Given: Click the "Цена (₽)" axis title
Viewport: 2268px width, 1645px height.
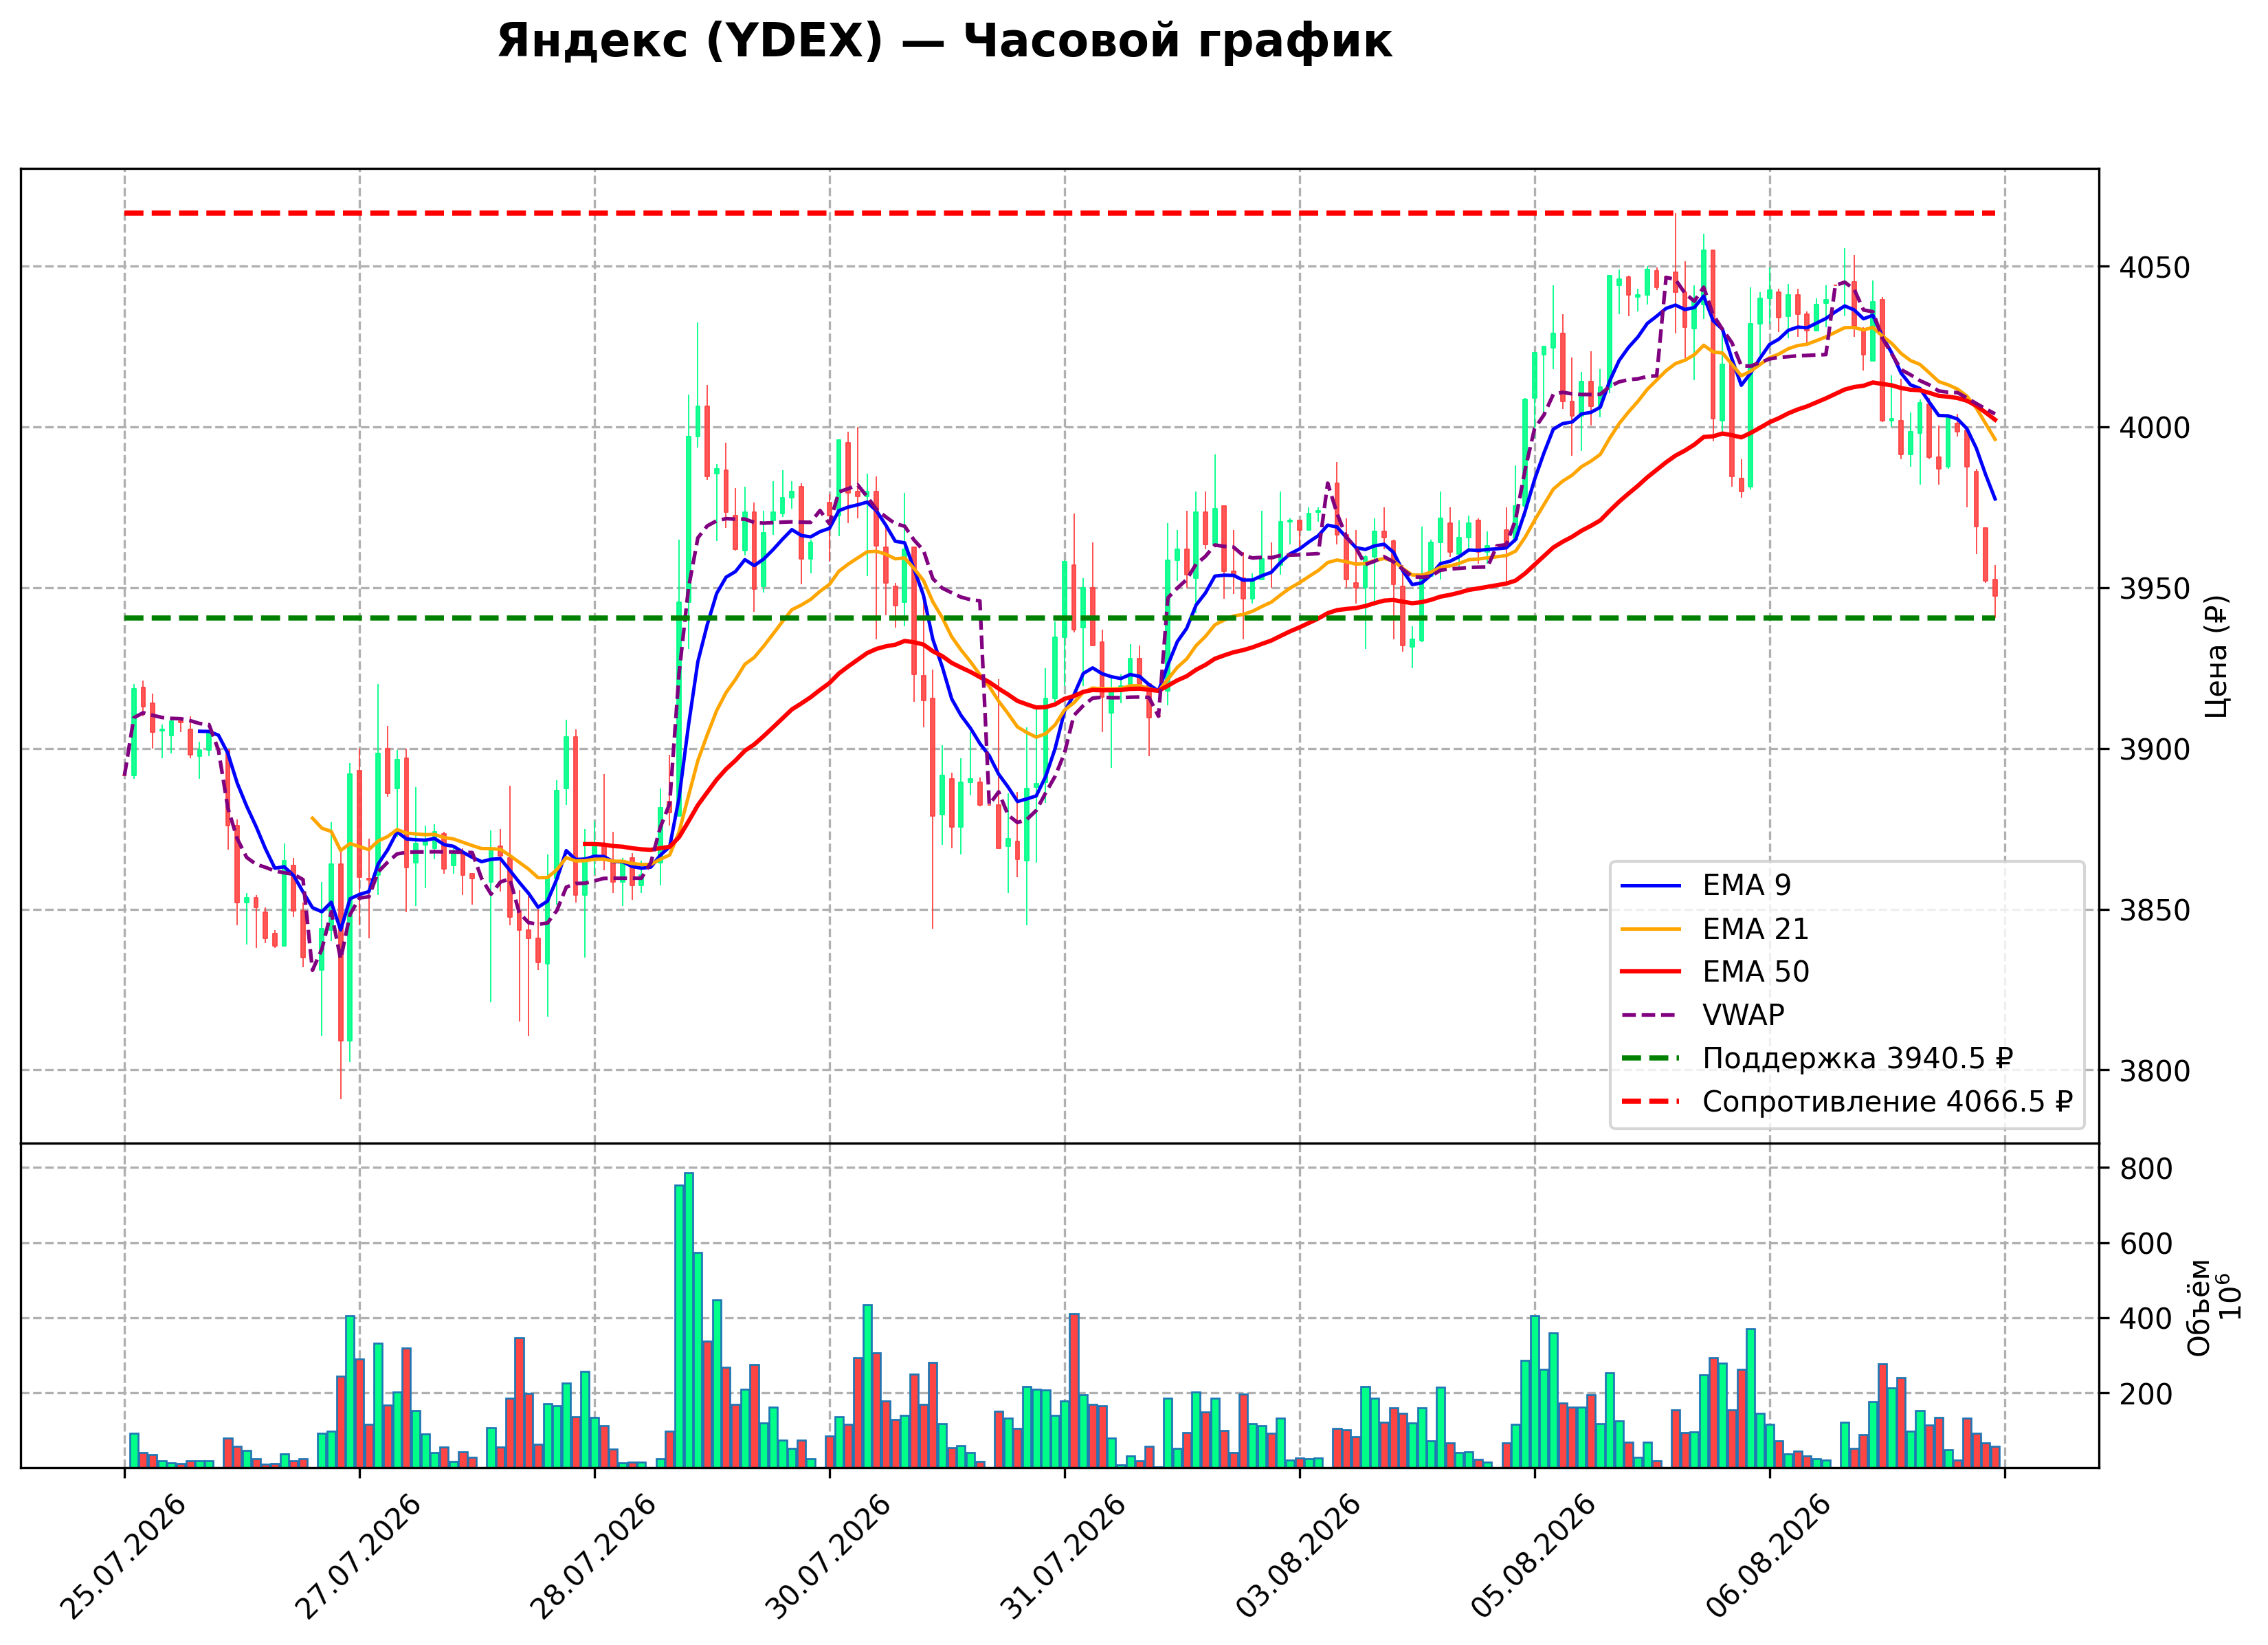Looking at the screenshot, I should pos(2216,656).
